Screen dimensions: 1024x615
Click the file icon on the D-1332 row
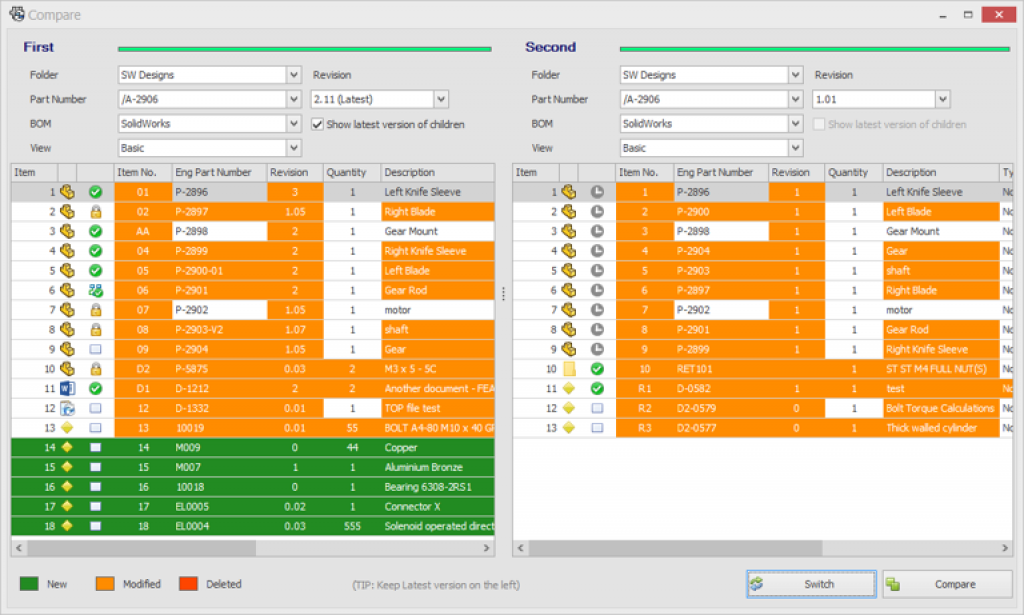67,408
